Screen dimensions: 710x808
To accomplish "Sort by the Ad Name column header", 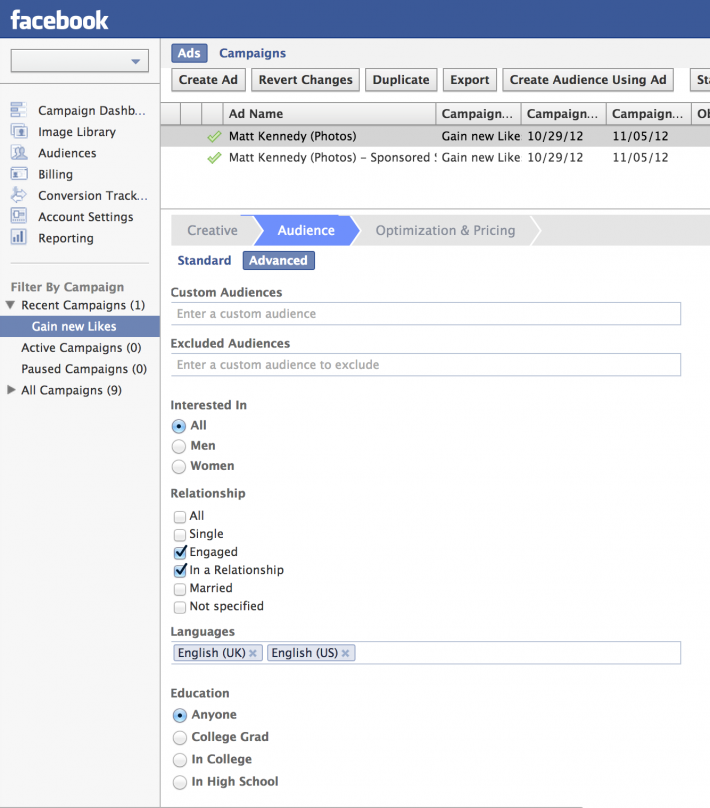I will pos(329,113).
